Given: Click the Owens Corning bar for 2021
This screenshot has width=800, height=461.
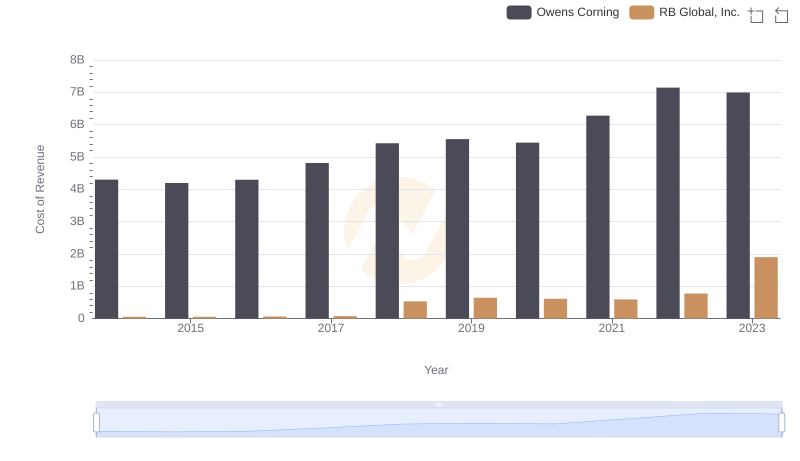Looking at the screenshot, I should pyautogui.click(x=597, y=217).
